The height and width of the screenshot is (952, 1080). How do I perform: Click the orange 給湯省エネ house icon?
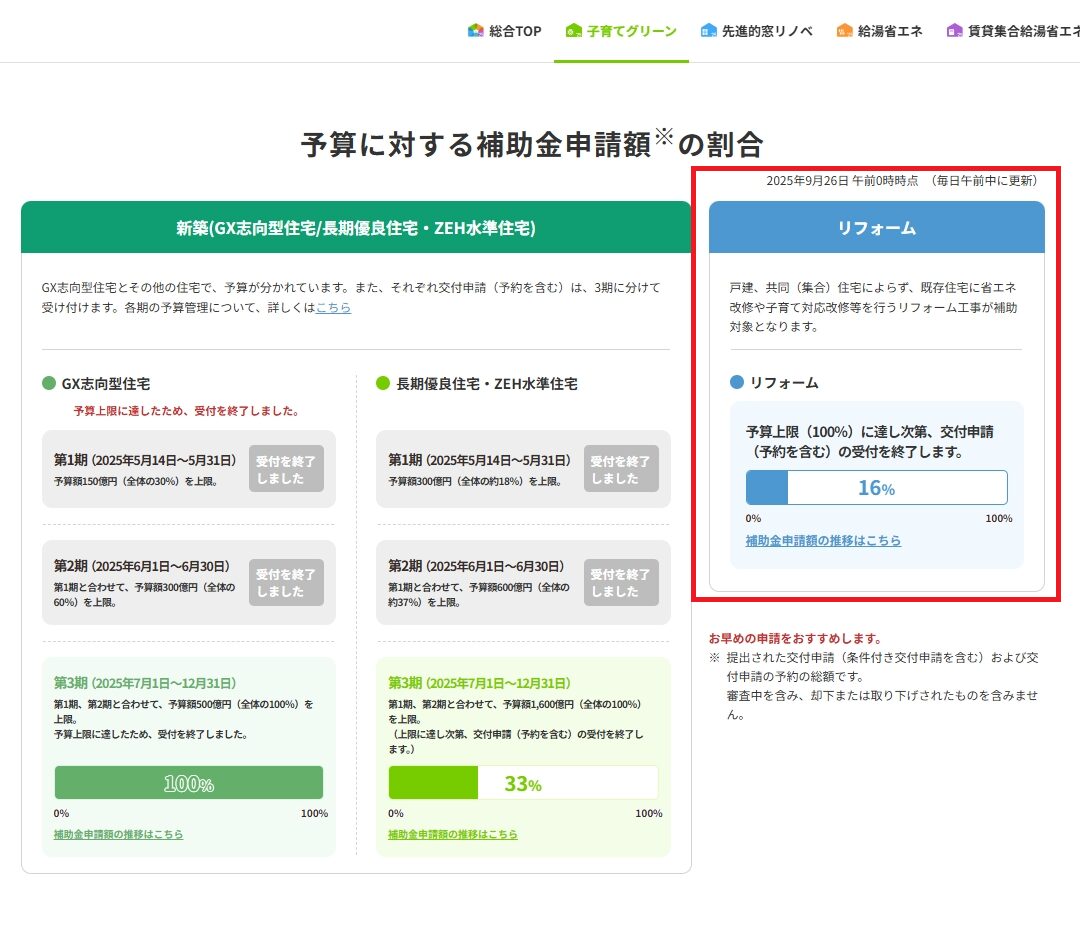[845, 31]
